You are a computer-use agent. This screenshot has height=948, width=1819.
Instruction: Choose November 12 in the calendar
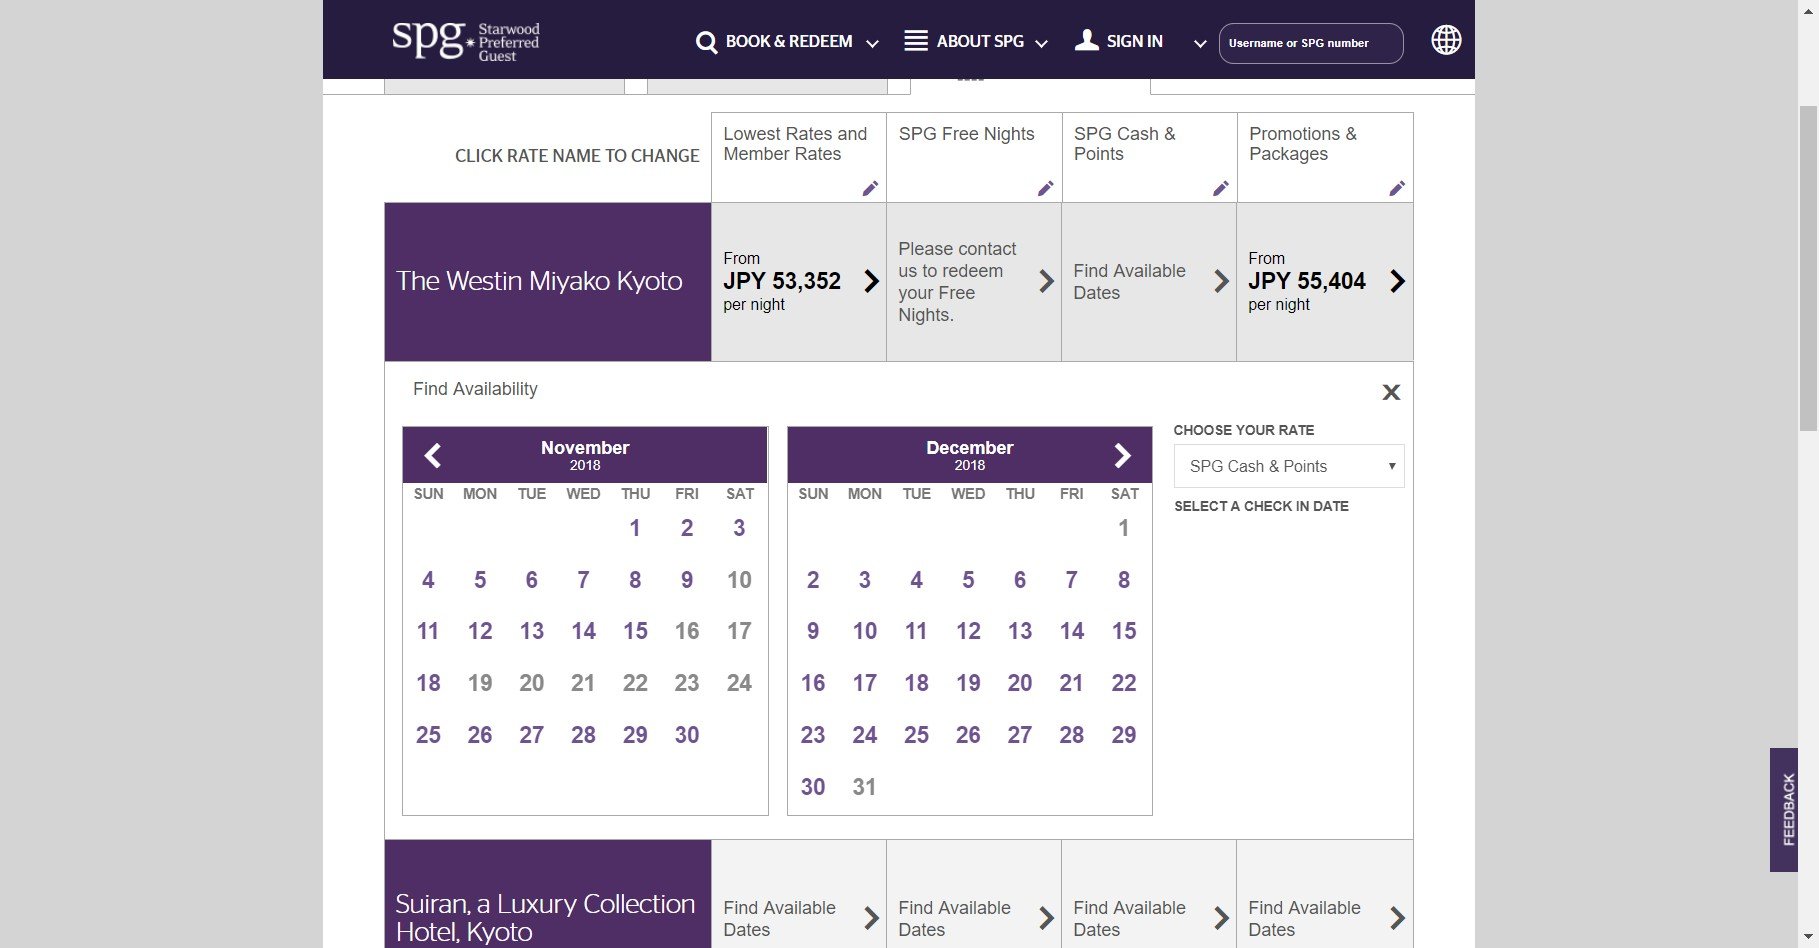480,631
